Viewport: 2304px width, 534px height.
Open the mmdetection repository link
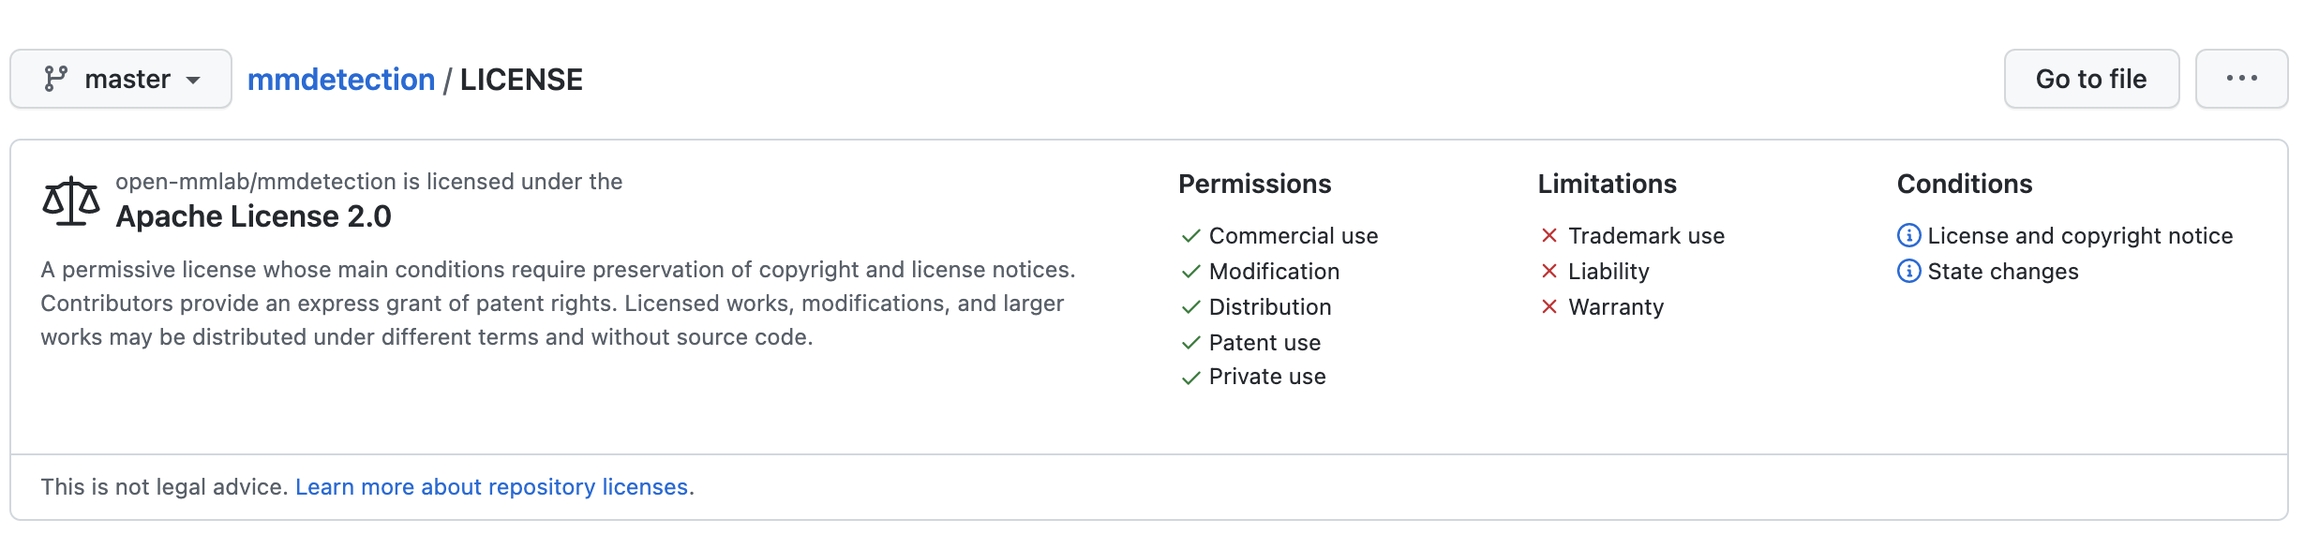click(x=341, y=79)
